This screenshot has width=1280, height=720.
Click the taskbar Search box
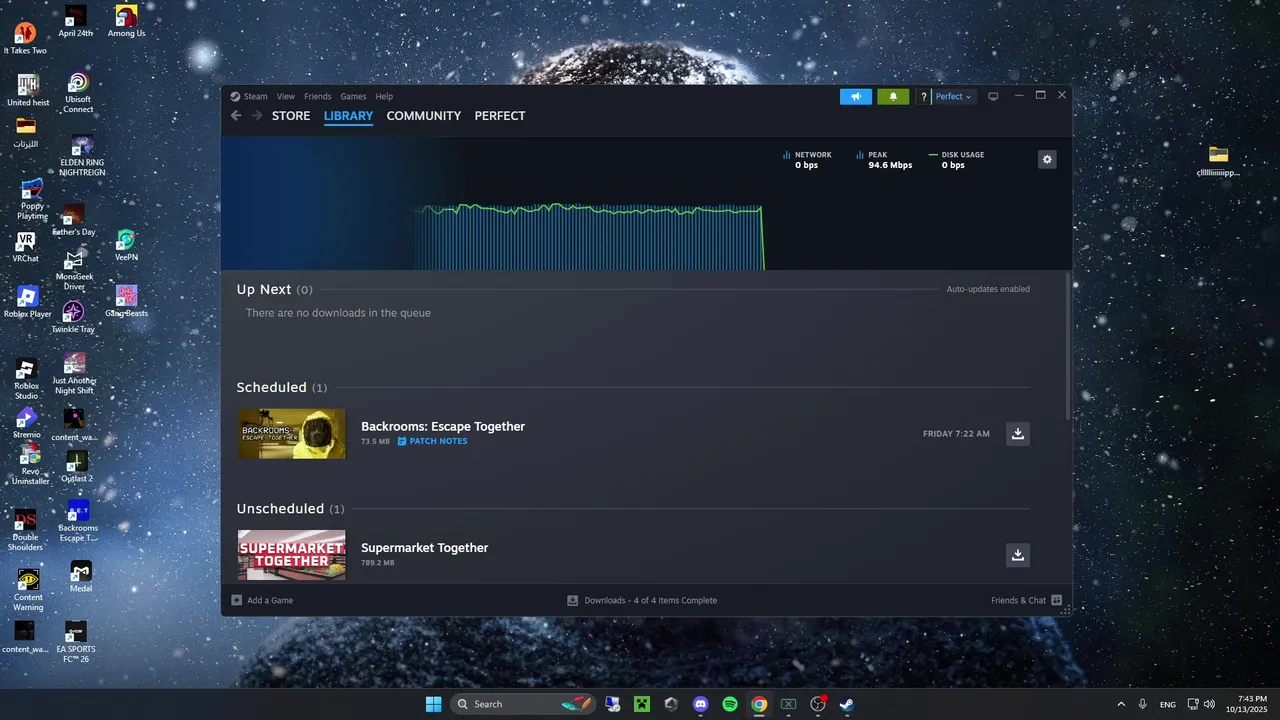pyautogui.click(x=523, y=704)
